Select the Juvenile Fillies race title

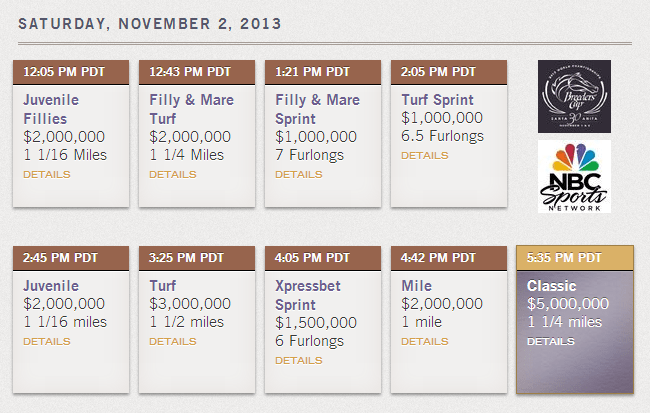(51, 109)
